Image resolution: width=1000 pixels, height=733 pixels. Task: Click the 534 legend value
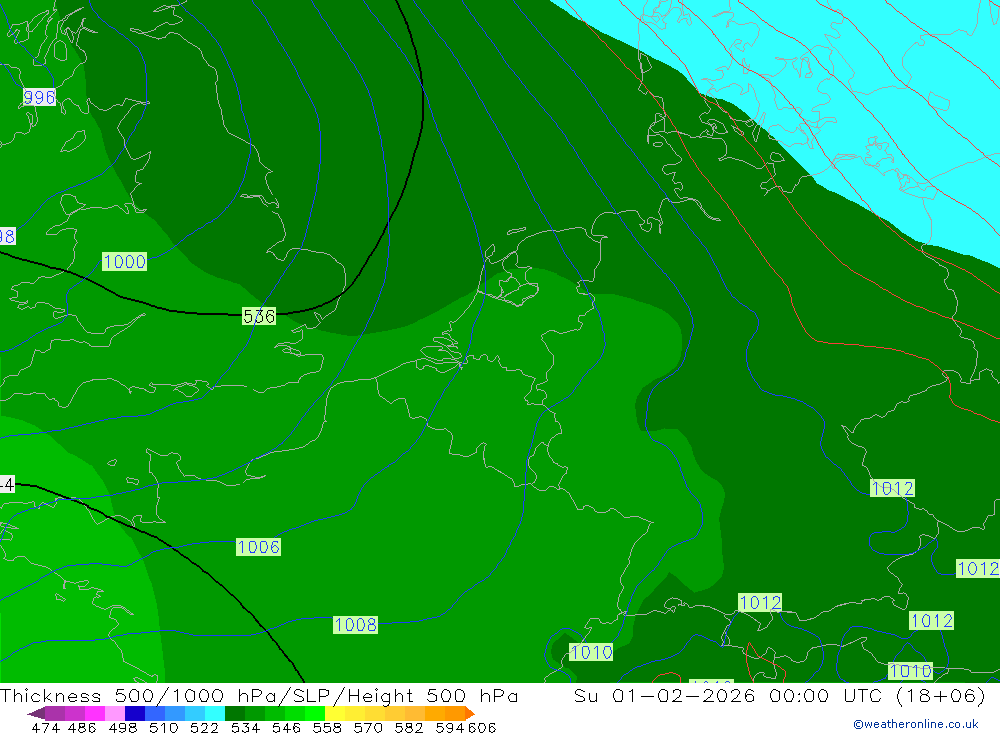point(245,727)
